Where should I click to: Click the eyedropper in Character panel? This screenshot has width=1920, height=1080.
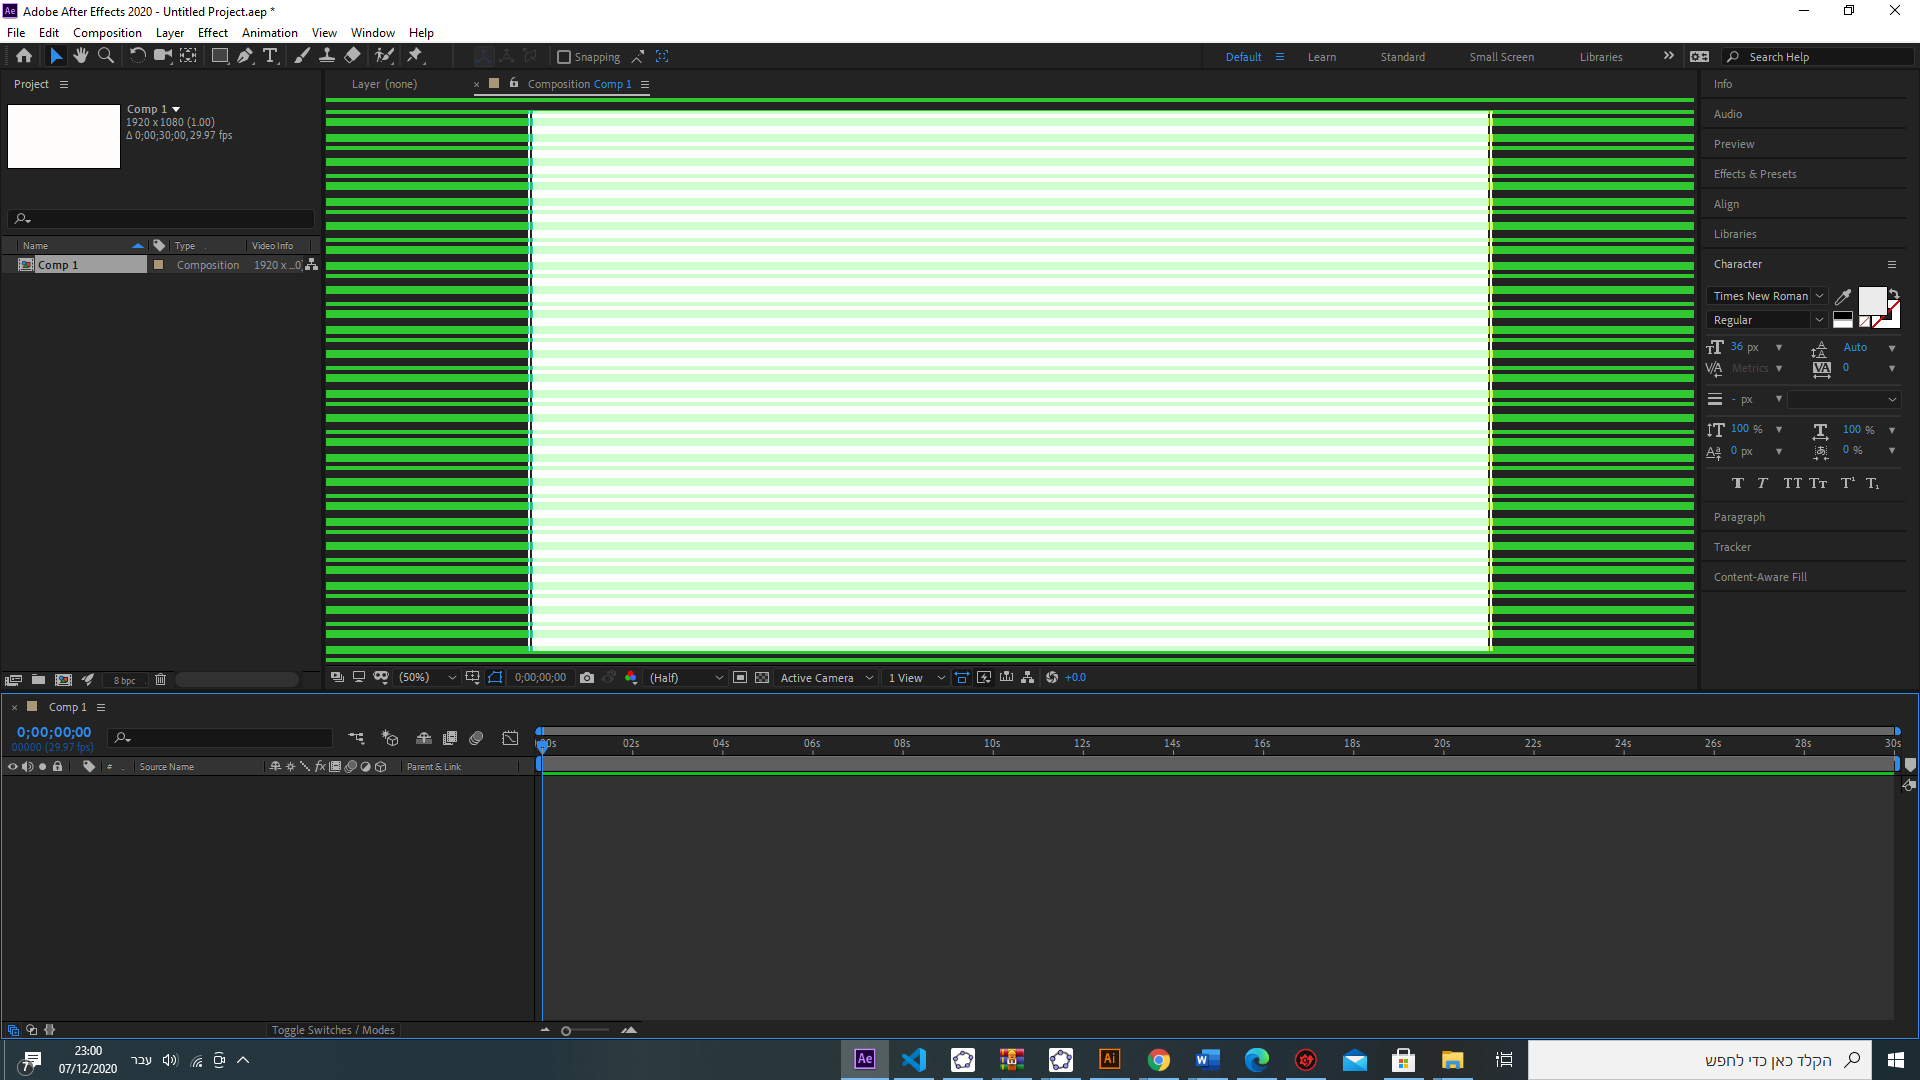[1843, 296]
